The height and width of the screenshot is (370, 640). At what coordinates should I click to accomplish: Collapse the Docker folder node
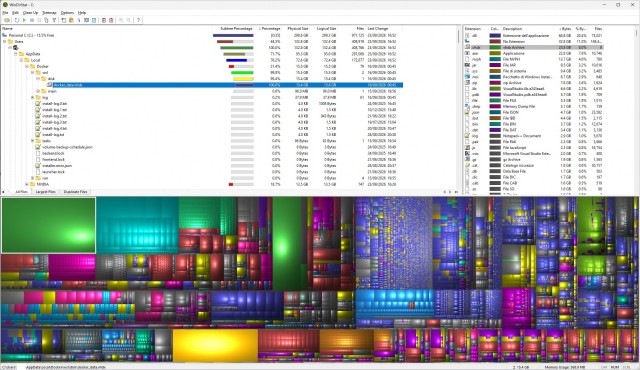click(27, 66)
